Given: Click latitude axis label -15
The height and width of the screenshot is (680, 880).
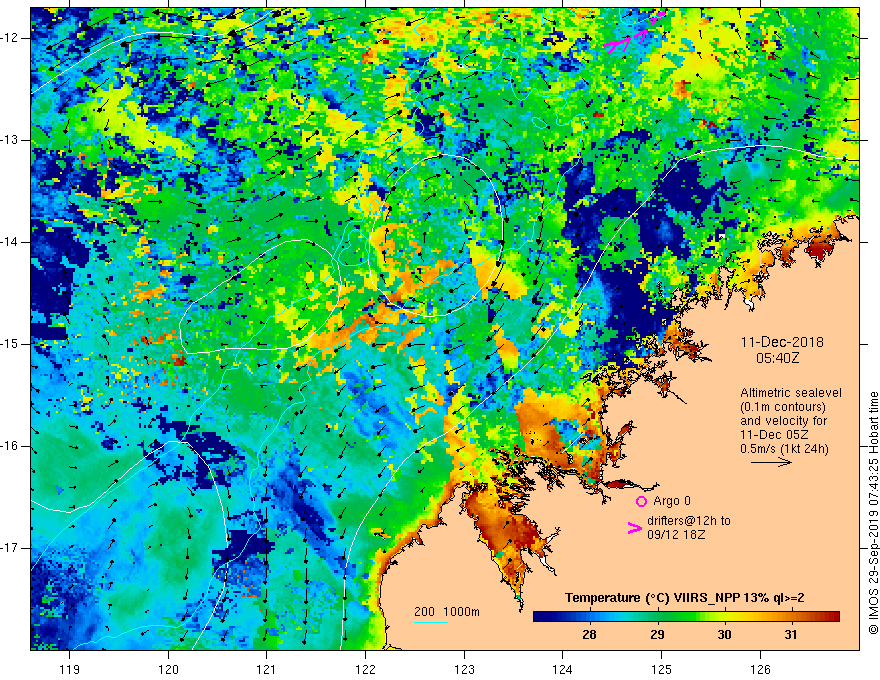Looking at the screenshot, I should point(10,343).
